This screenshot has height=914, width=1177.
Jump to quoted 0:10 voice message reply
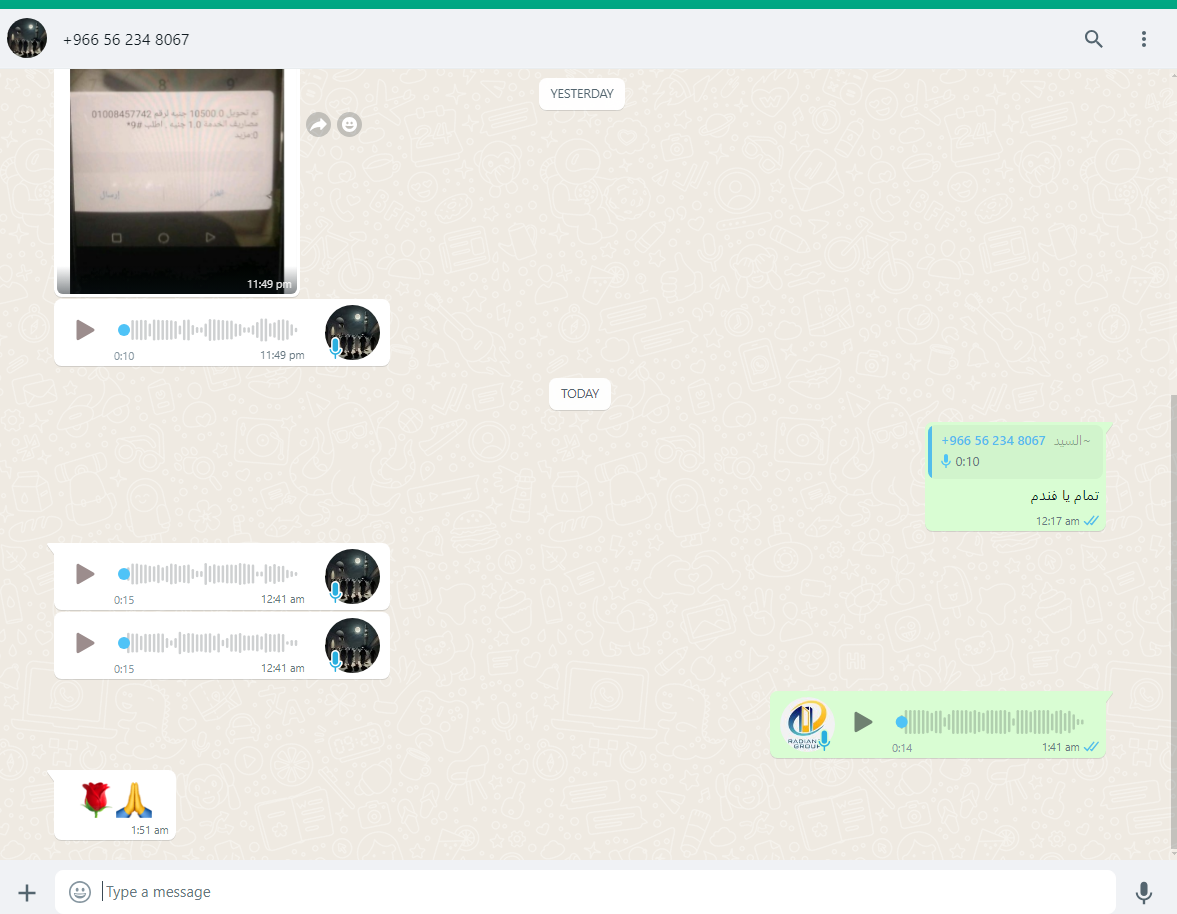[x=1016, y=451]
